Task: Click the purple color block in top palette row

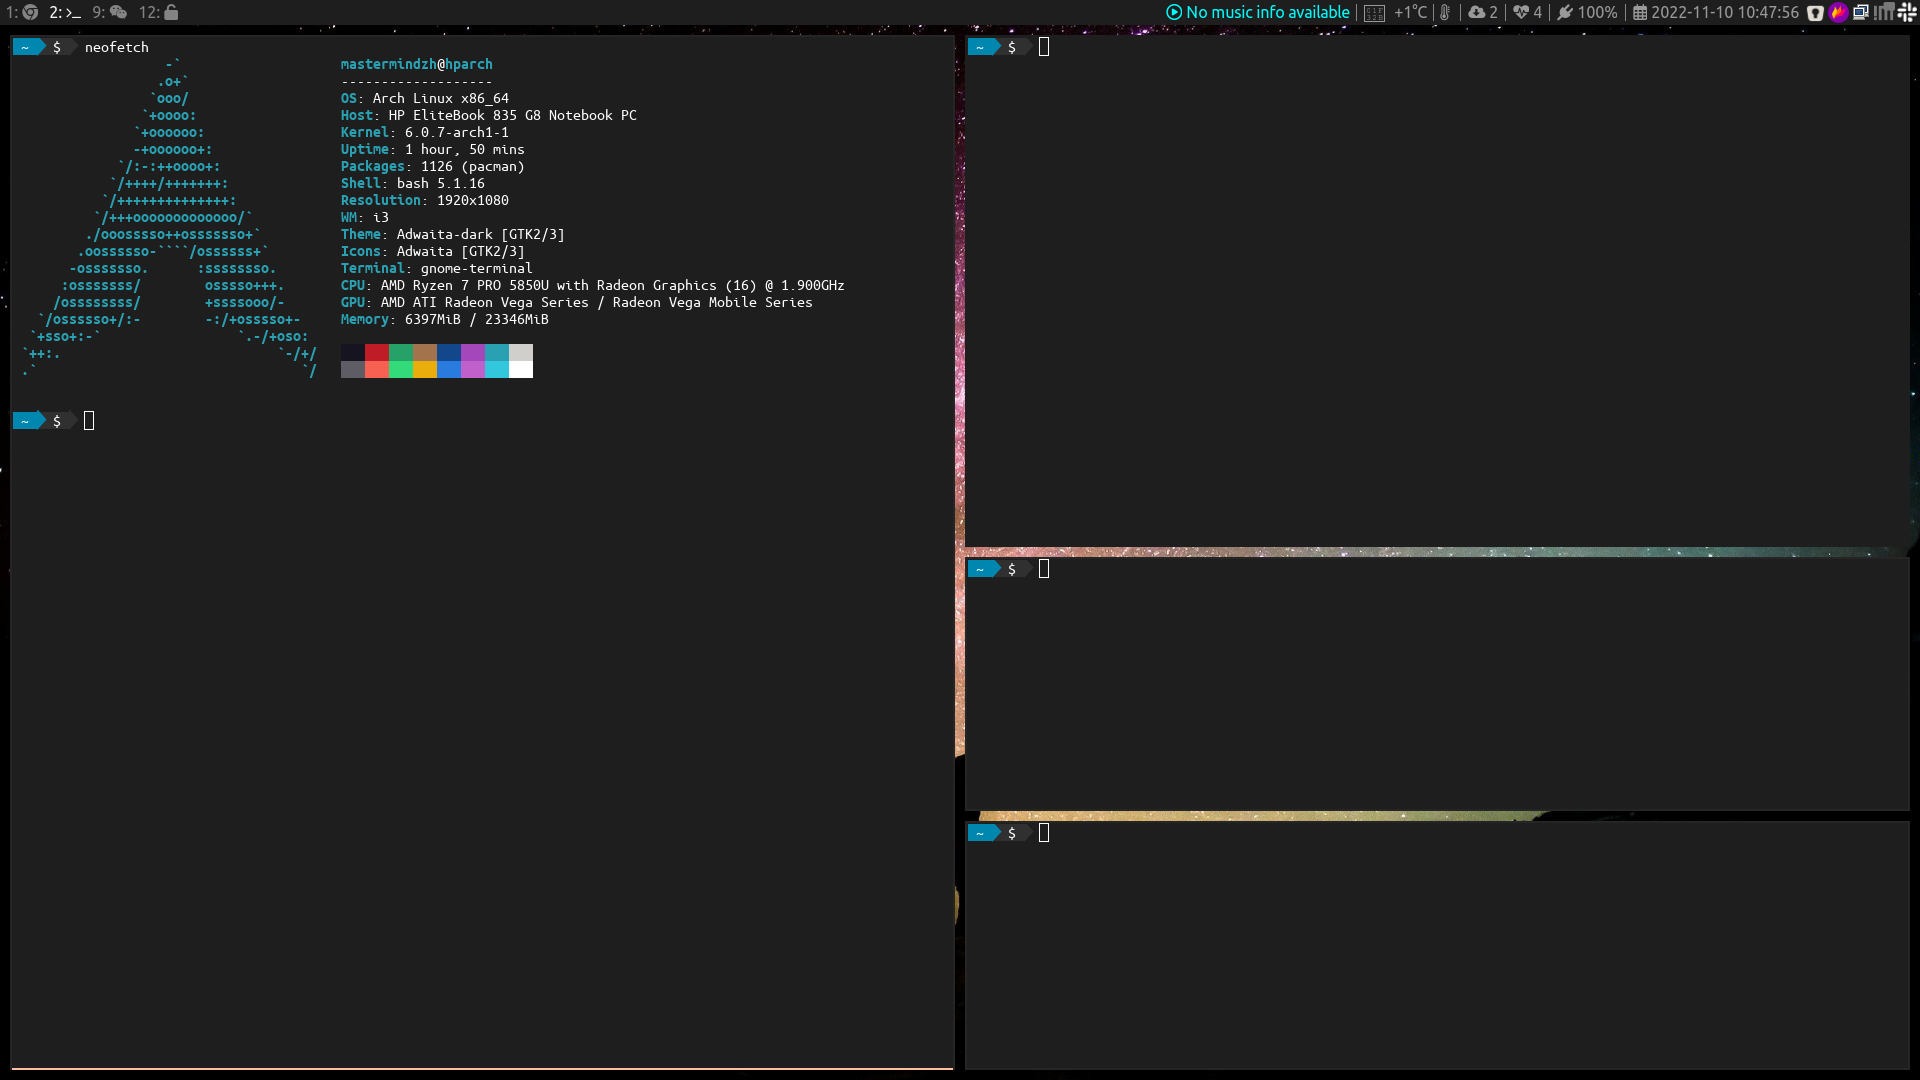Action: [x=472, y=352]
